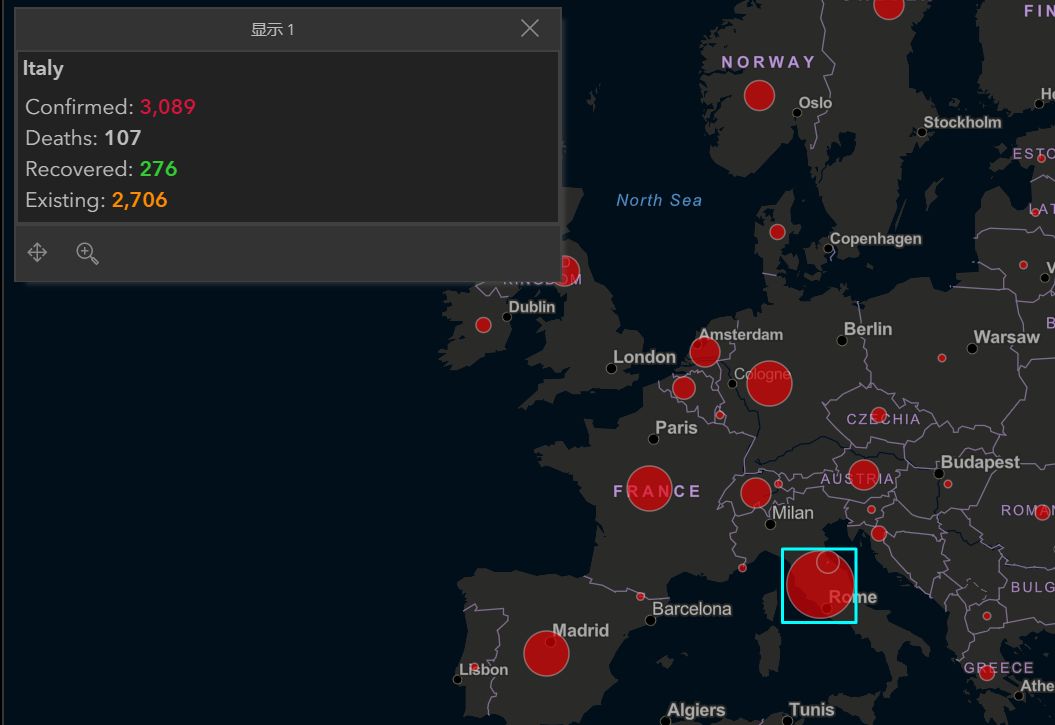
Task: Click the red marker southeast of Austria on the coast
Action: (878, 533)
